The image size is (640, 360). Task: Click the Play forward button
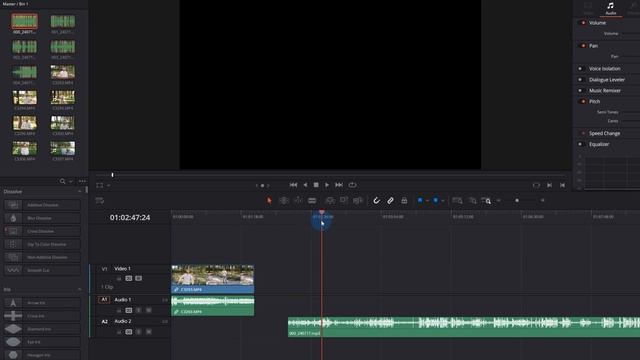[x=327, y=185]
